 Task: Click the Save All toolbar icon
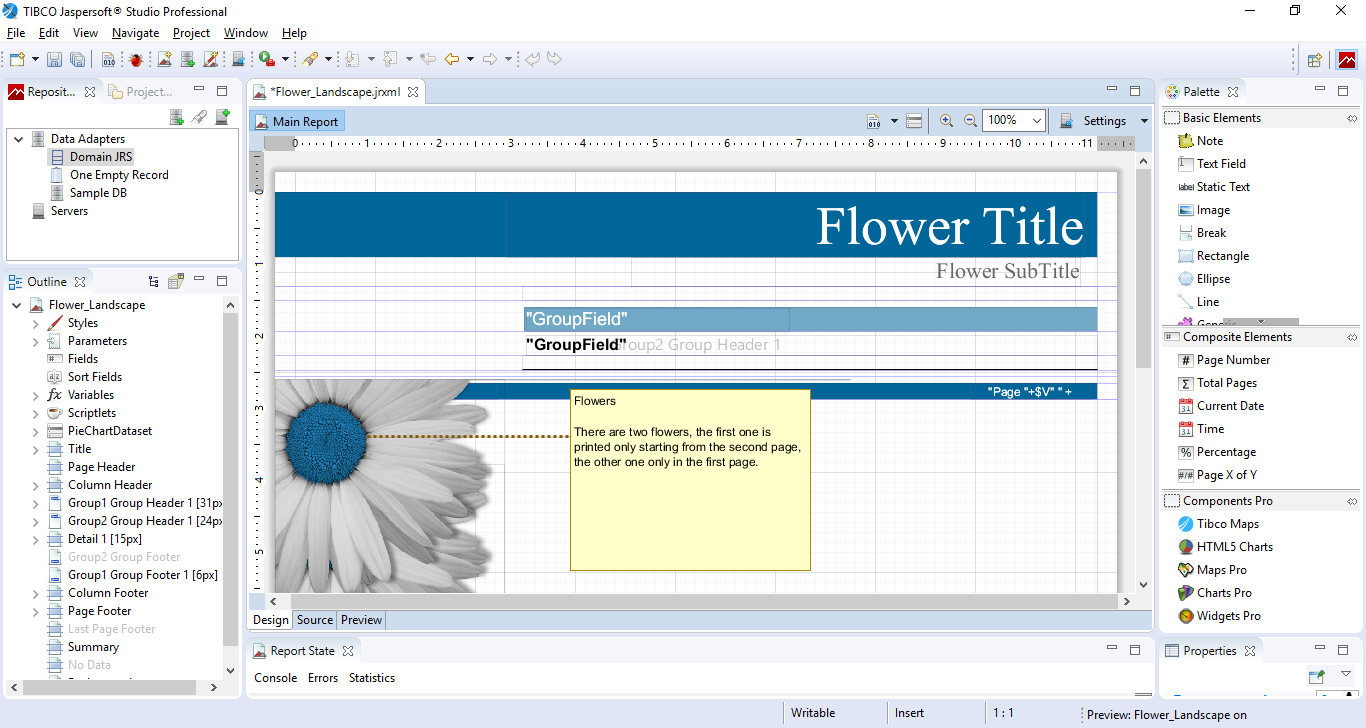click(77, 60)
